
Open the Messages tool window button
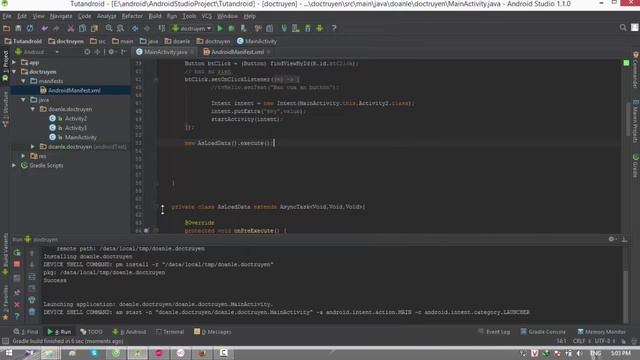point(213,332)
